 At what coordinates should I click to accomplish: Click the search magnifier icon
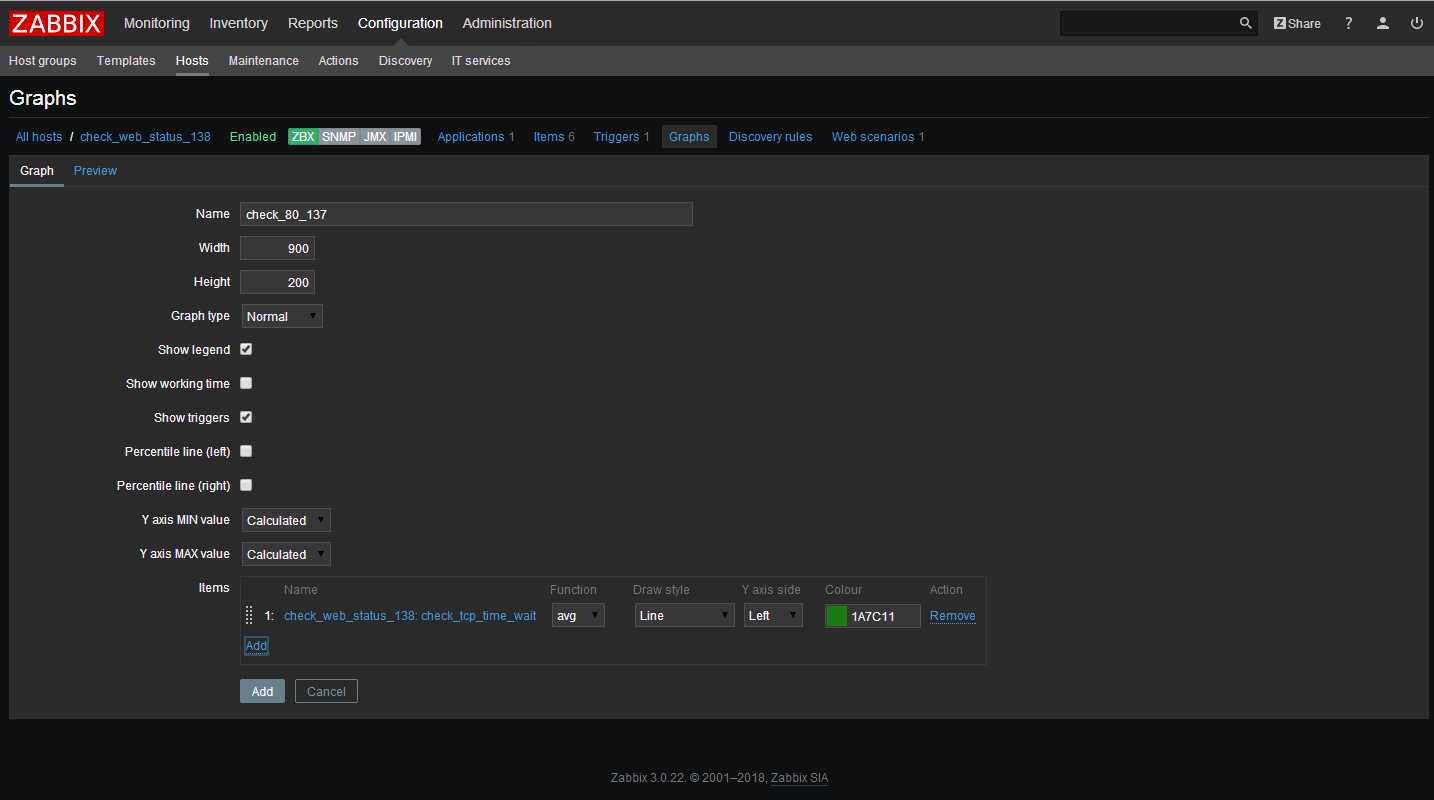(x=1246, y=23)
